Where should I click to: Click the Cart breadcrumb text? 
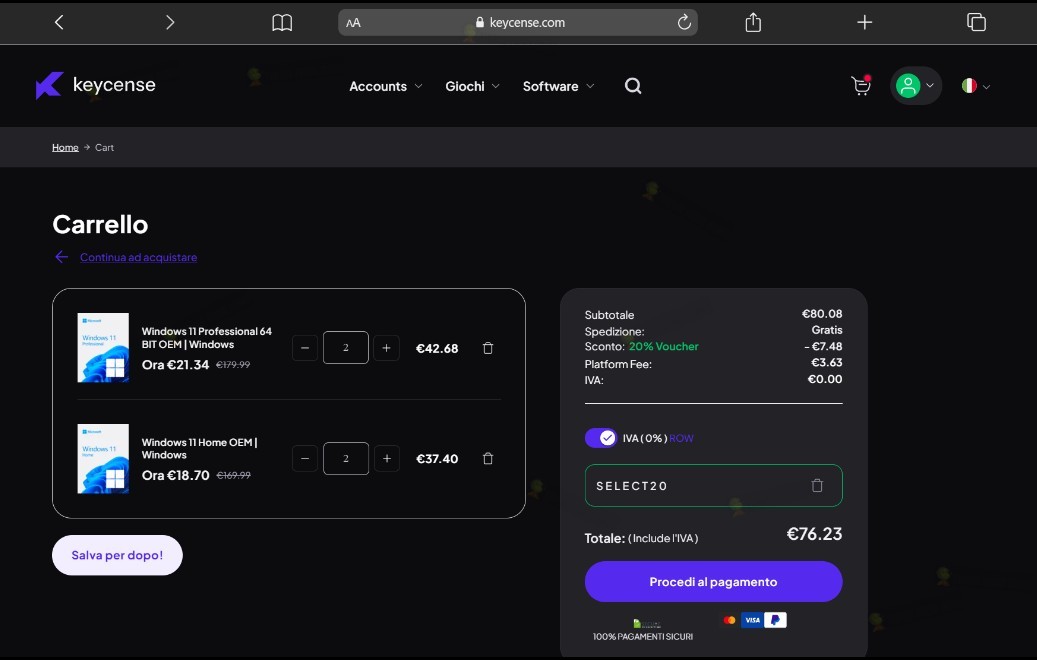pos(104,147)
